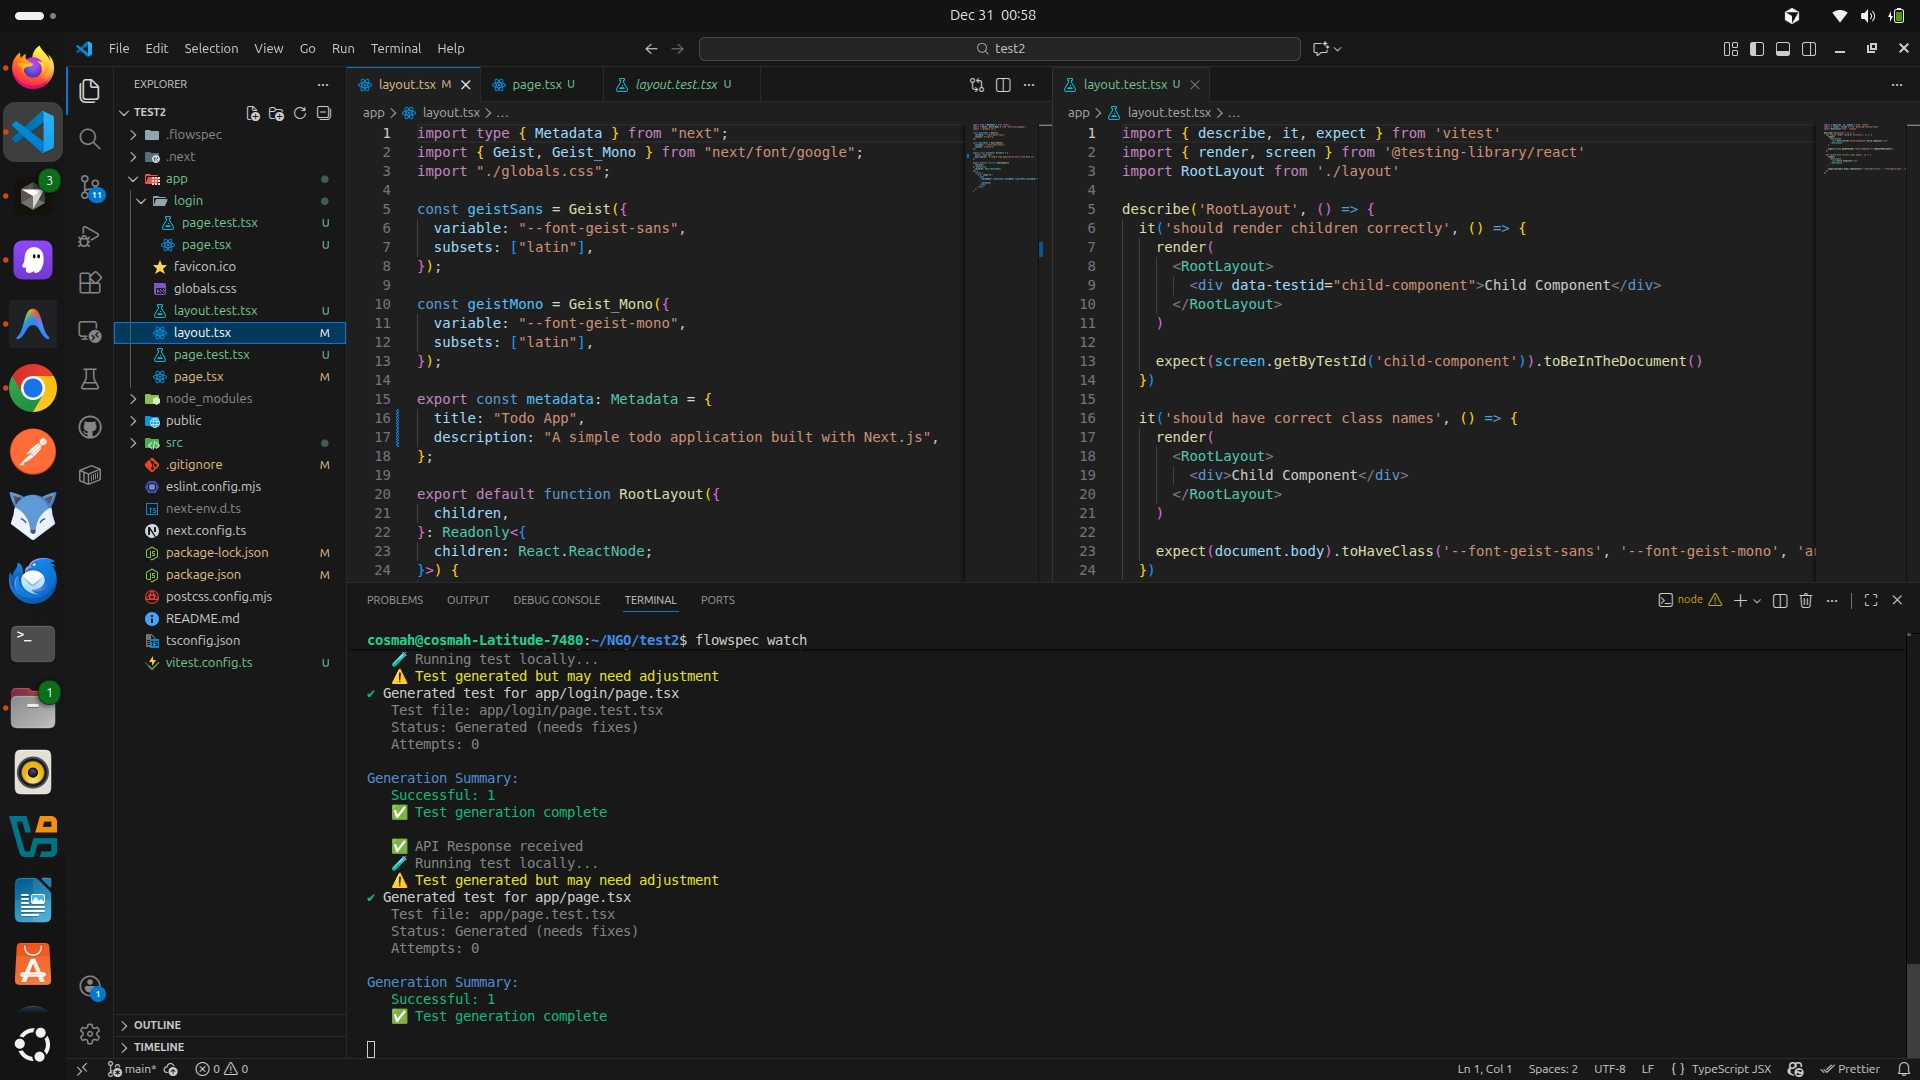Maximize the terminal panel size
Screen dimensions: 1920x1080
pyautogui.click(x=1871, y=600)
